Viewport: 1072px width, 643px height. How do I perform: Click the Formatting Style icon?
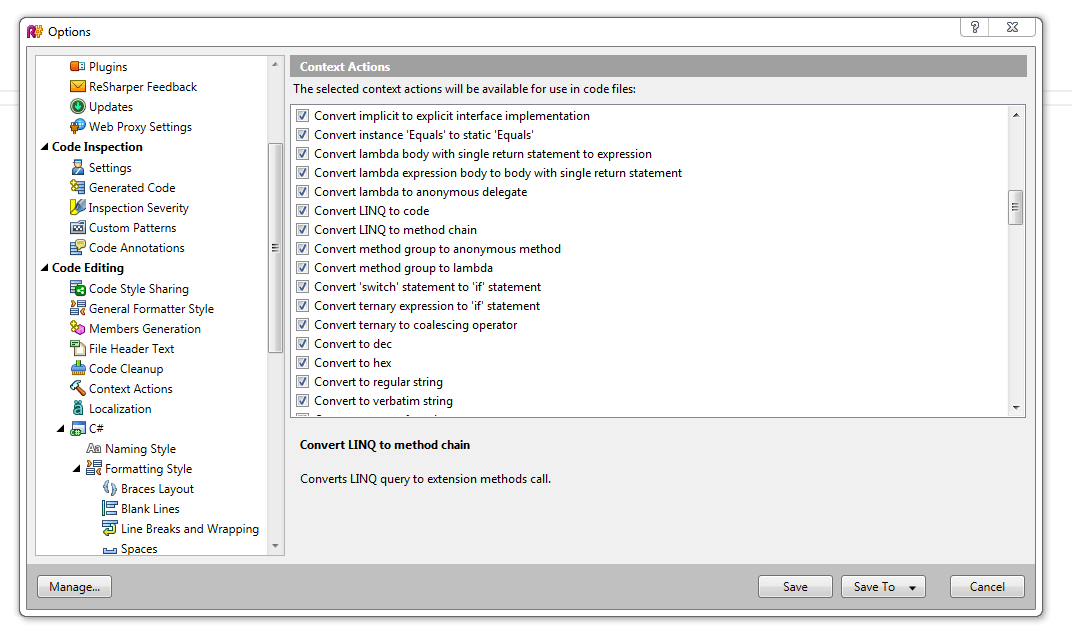(94, 468)
